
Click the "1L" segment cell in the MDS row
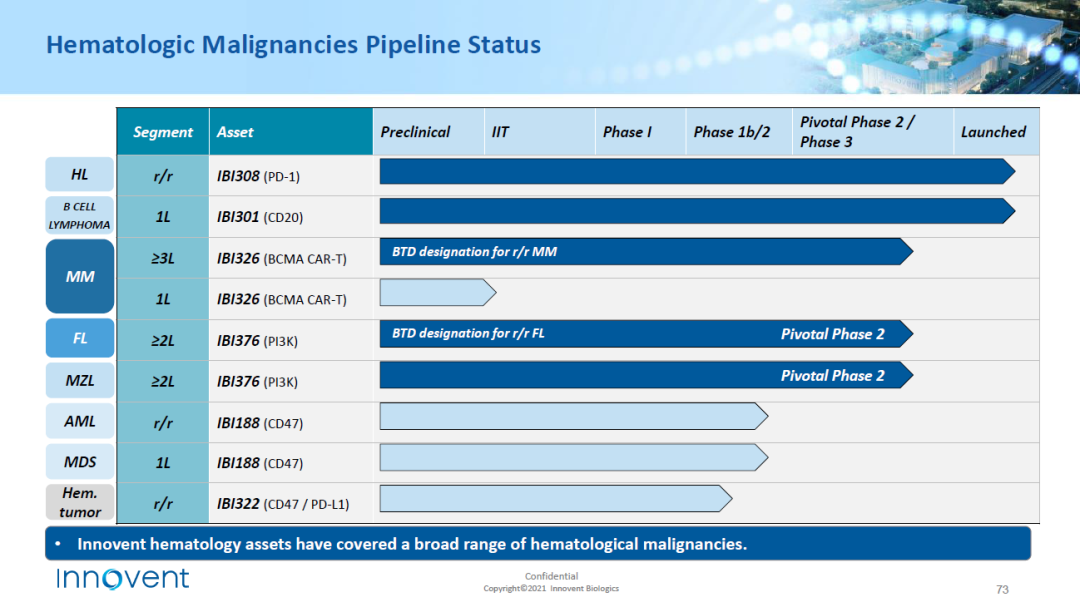pyautogui.click(x=163, y=463)
